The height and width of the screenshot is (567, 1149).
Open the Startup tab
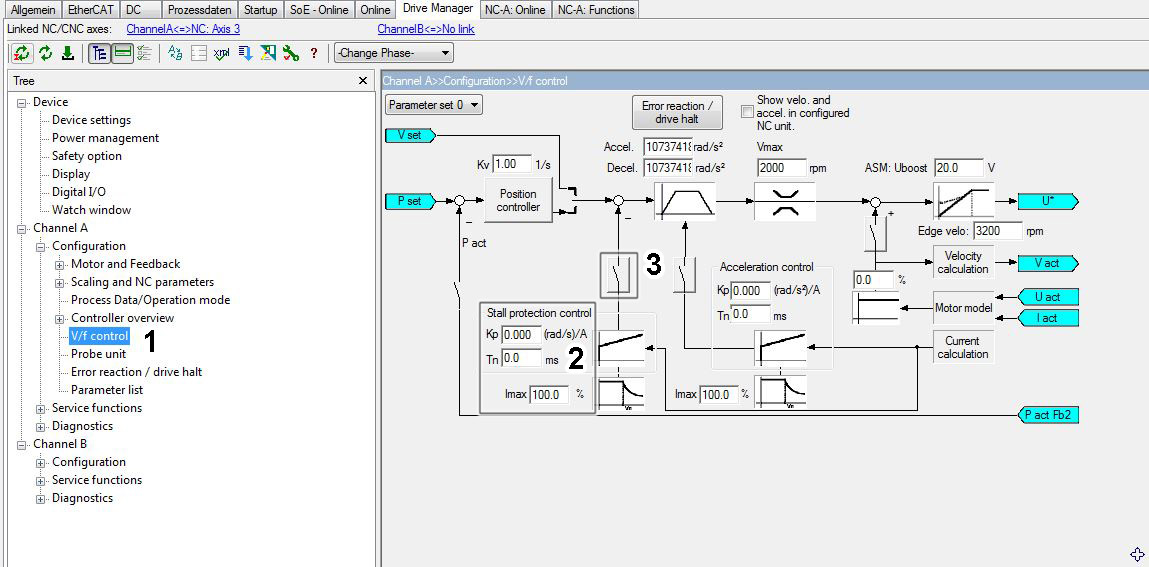260,10
